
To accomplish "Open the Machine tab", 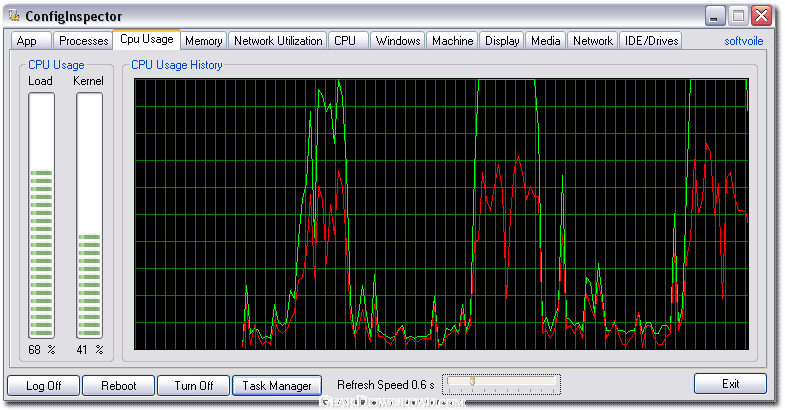I will (x=453, y=41).
